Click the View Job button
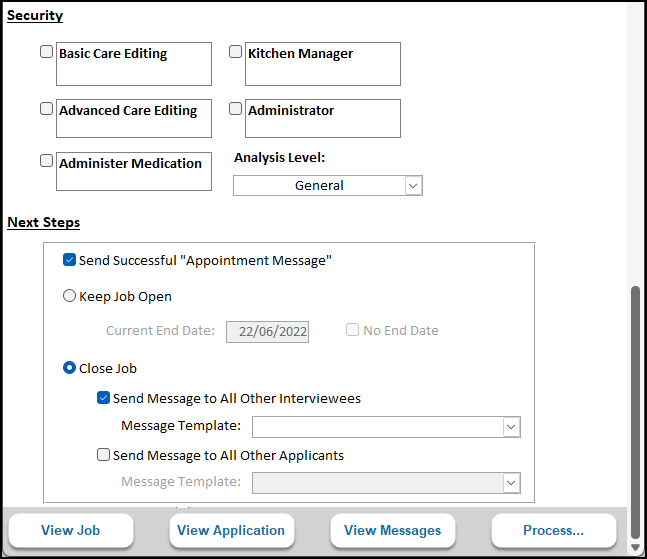Image resolution: width=647 pixels, height=559 pixels. tap(70, 531)
